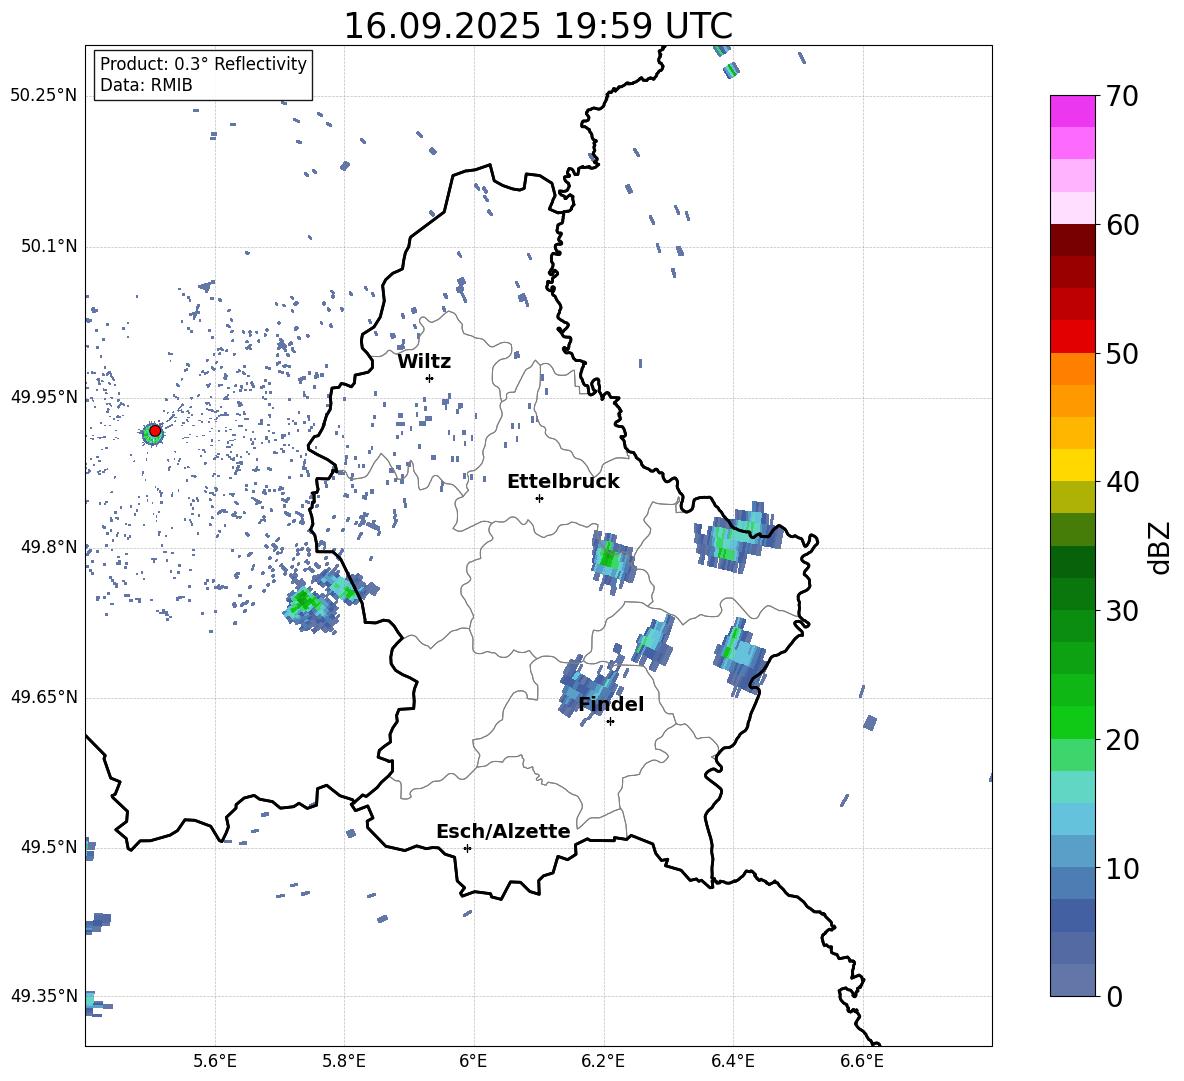Click the orange colorbar segment below 50
Viewport: 1184px width, 1081px height.
point(1072,369)
